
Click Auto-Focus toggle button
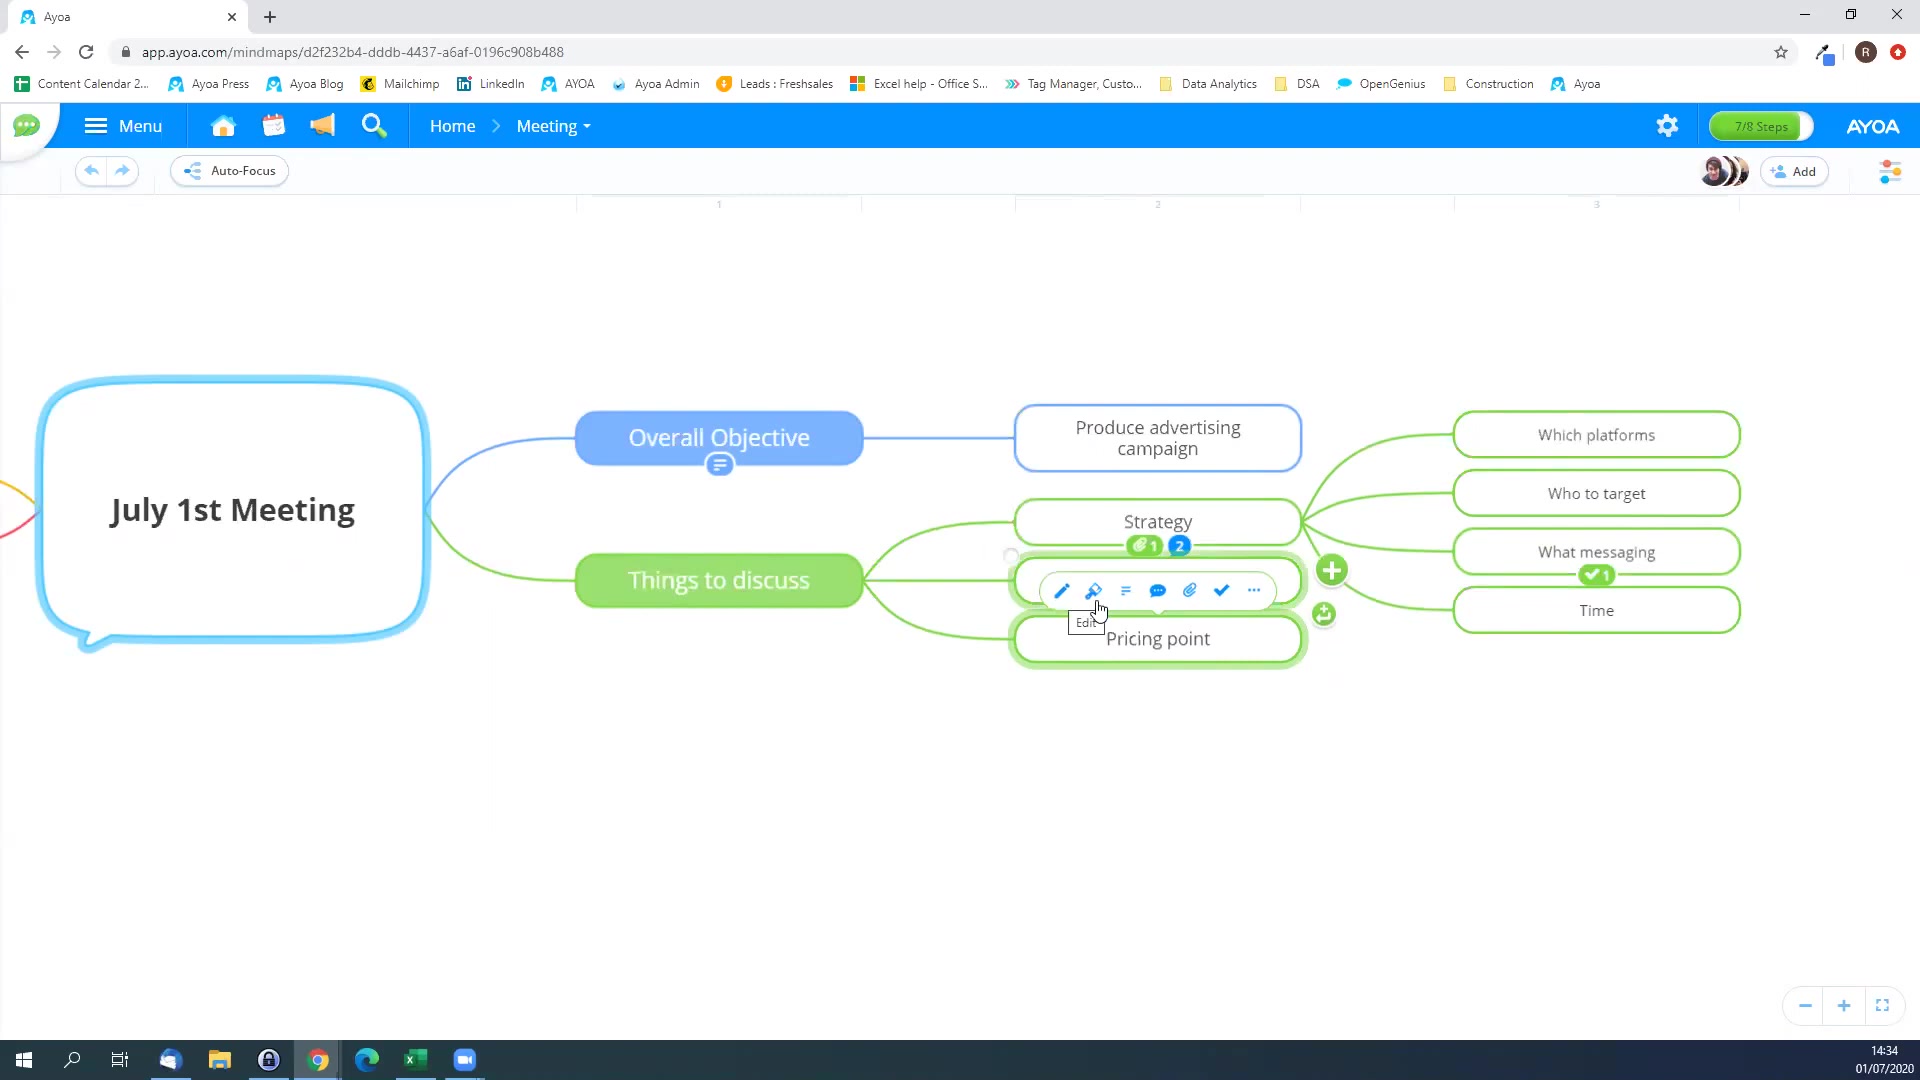coord(231,170)
